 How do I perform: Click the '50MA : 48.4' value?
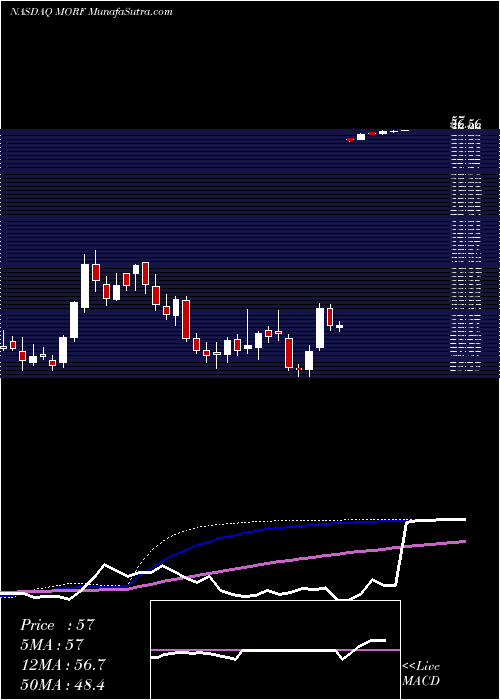[x=62, y=684]
